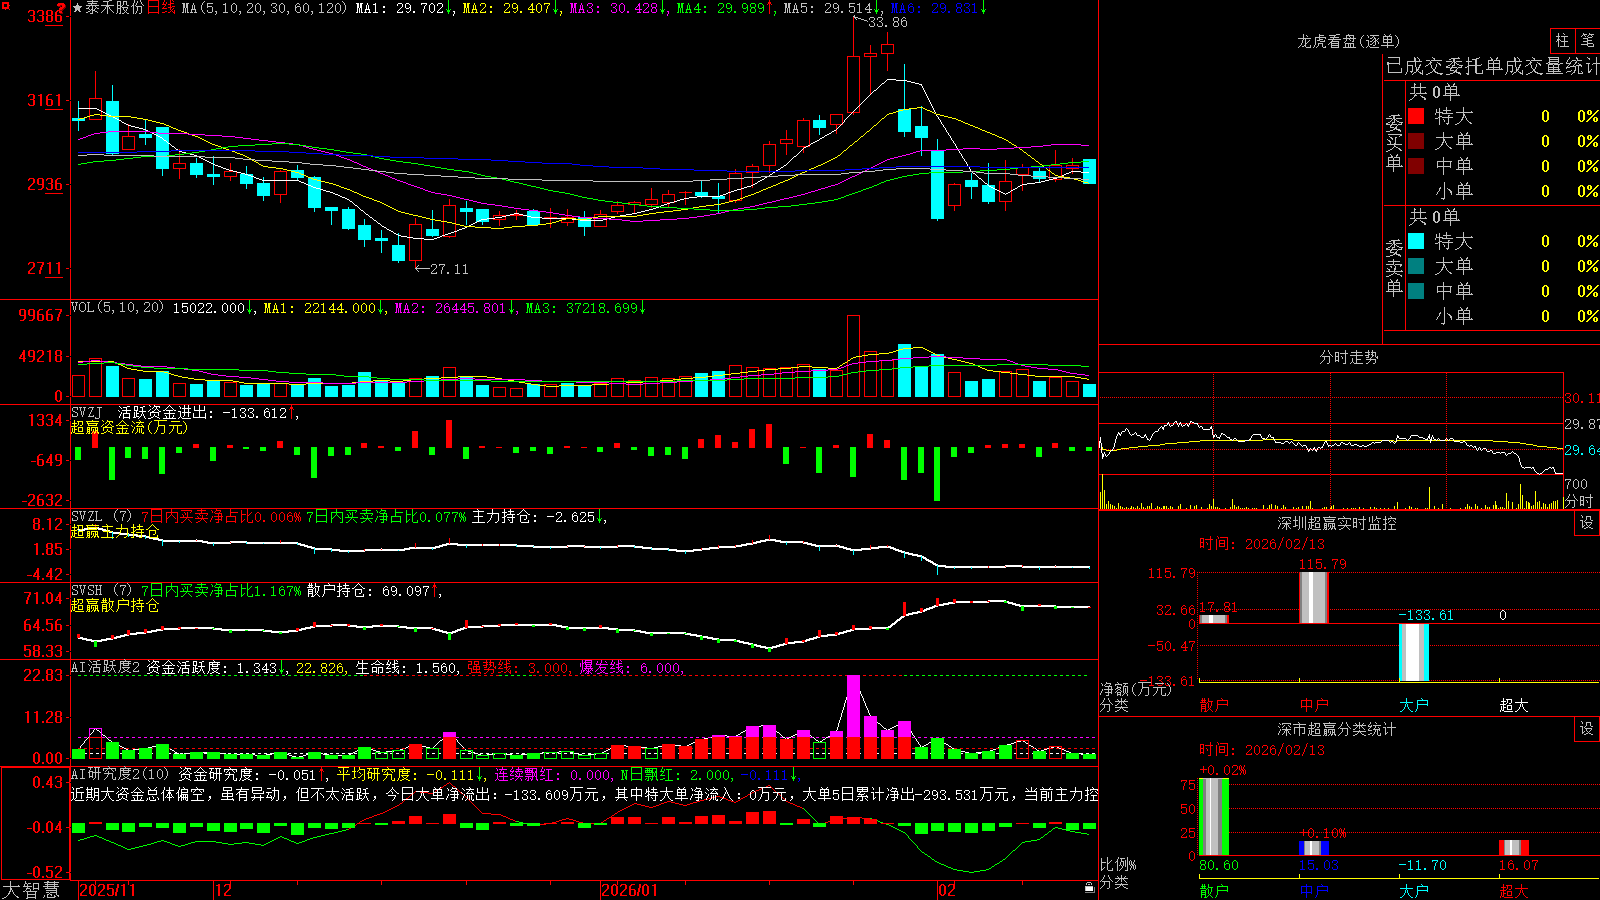Select the 2025/11 date marker on time axis

pyautogui.click(x=107, y=890)
